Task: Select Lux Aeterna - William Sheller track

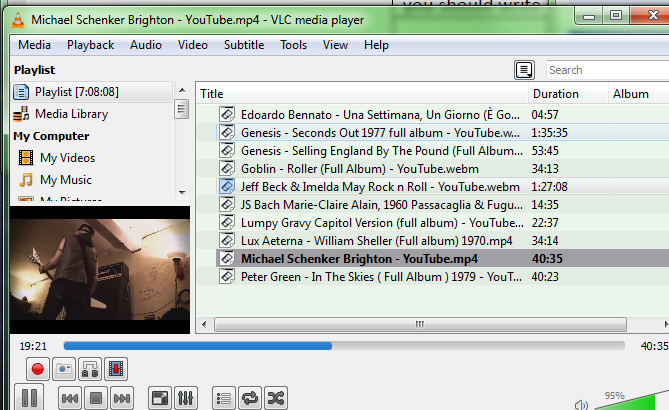Action: (442, 241)
